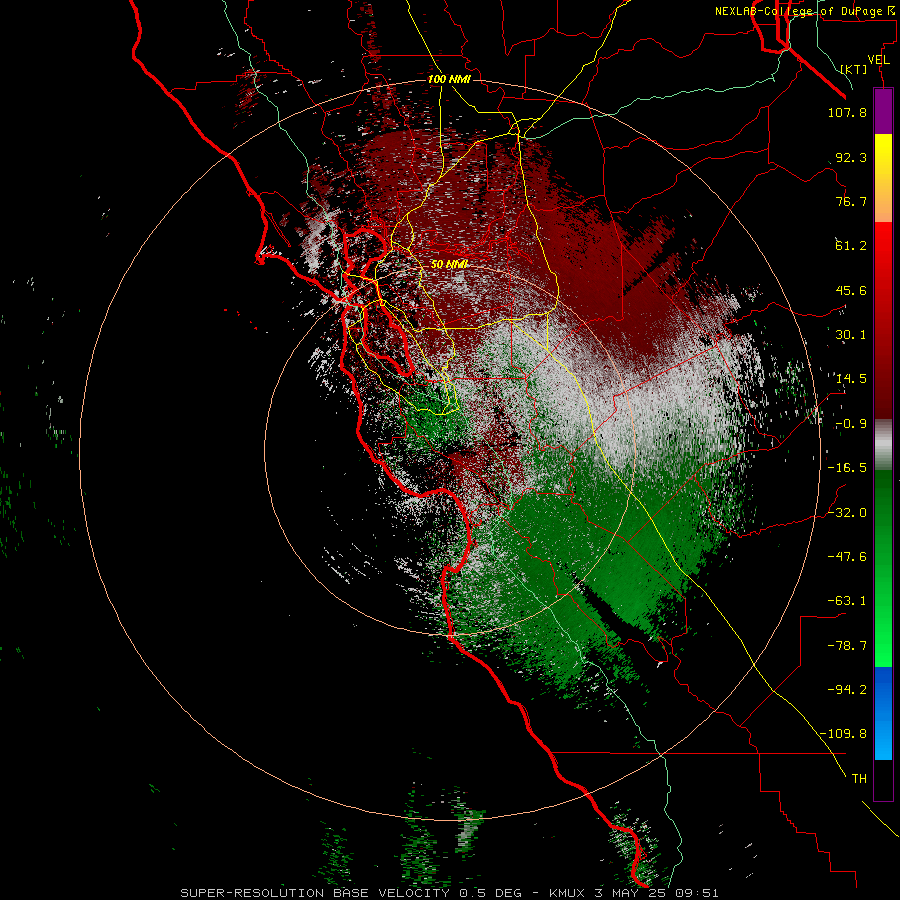
Task: Click the VEL legend title
Action: click(878, 60)
